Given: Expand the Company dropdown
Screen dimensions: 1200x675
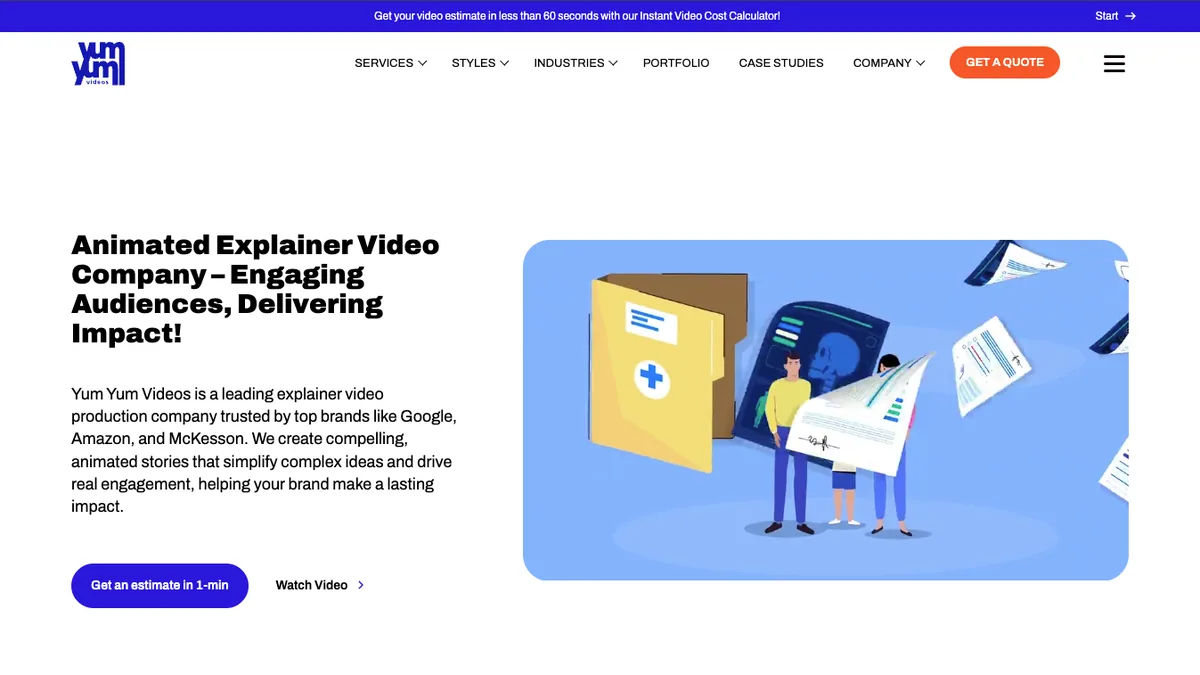Looking at the screenshot, I should [x=889, y=63].
